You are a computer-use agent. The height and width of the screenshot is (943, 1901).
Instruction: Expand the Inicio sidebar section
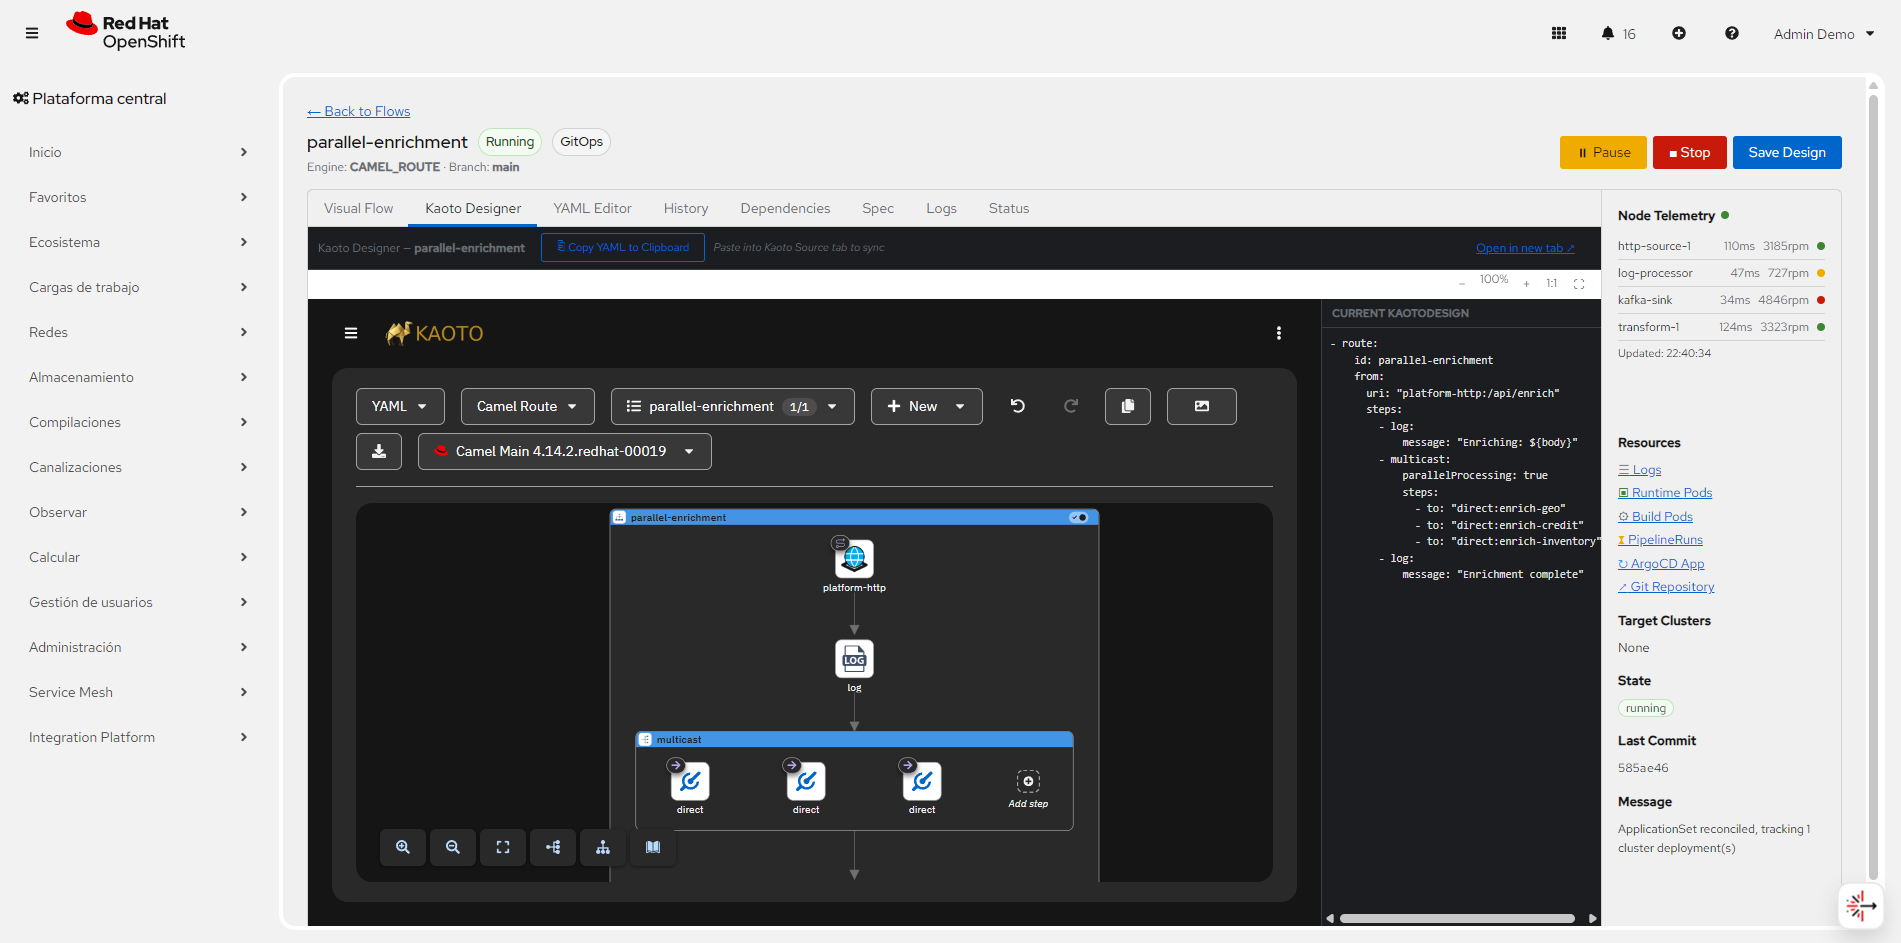[138, 152]
